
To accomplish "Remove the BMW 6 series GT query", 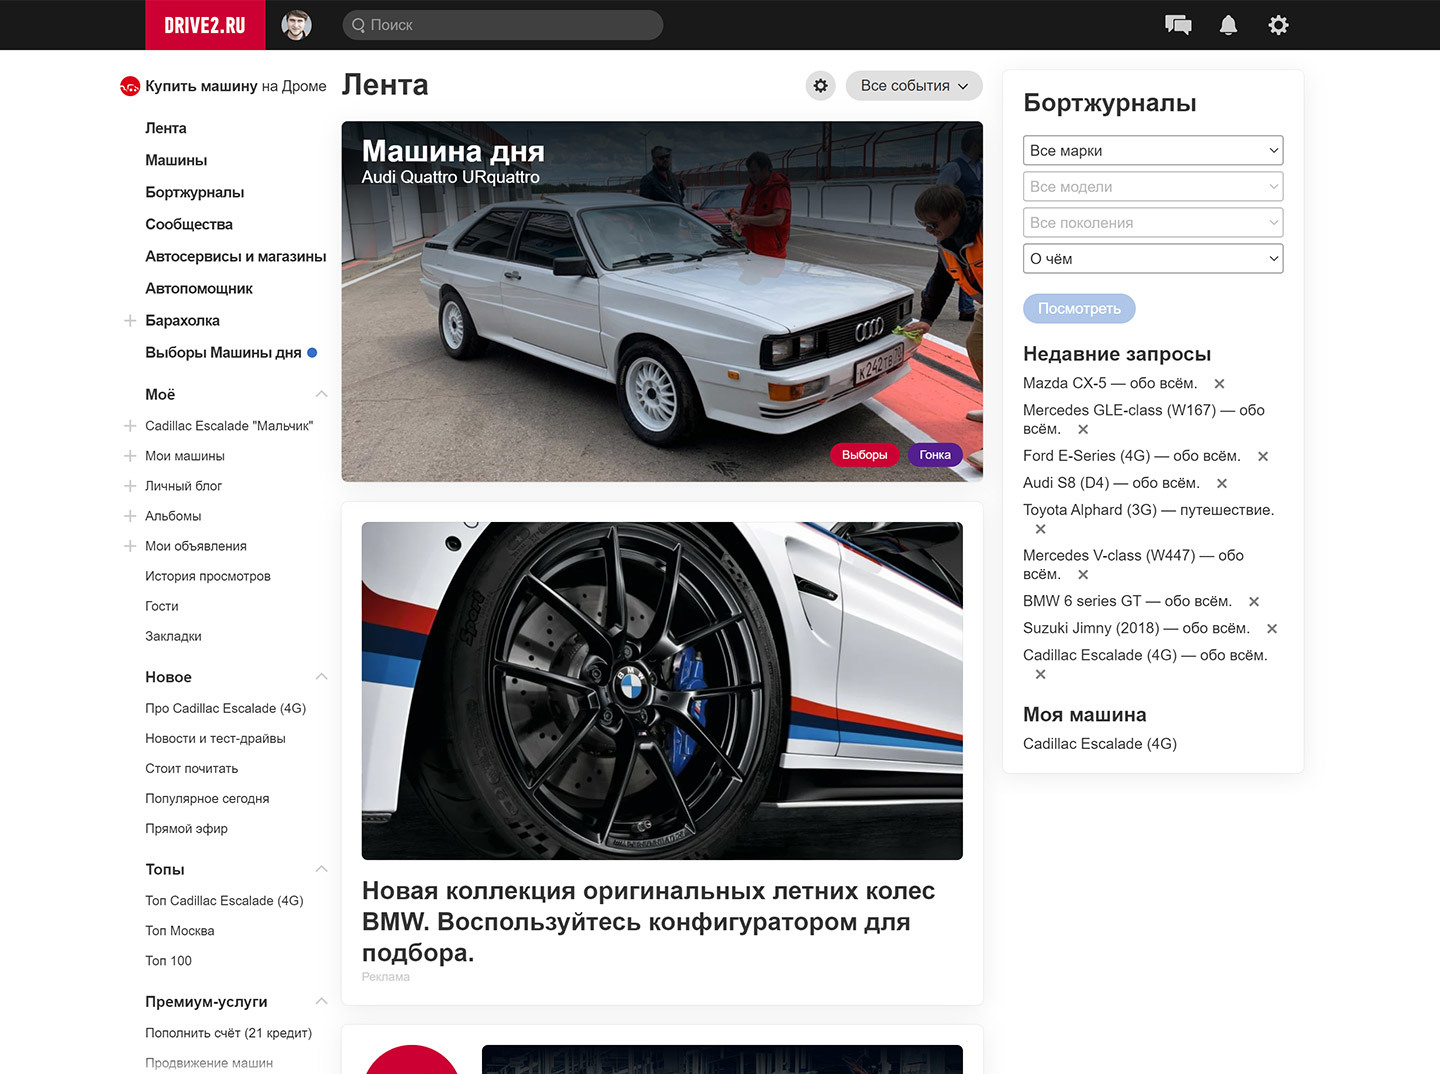I will point(1254,602).
